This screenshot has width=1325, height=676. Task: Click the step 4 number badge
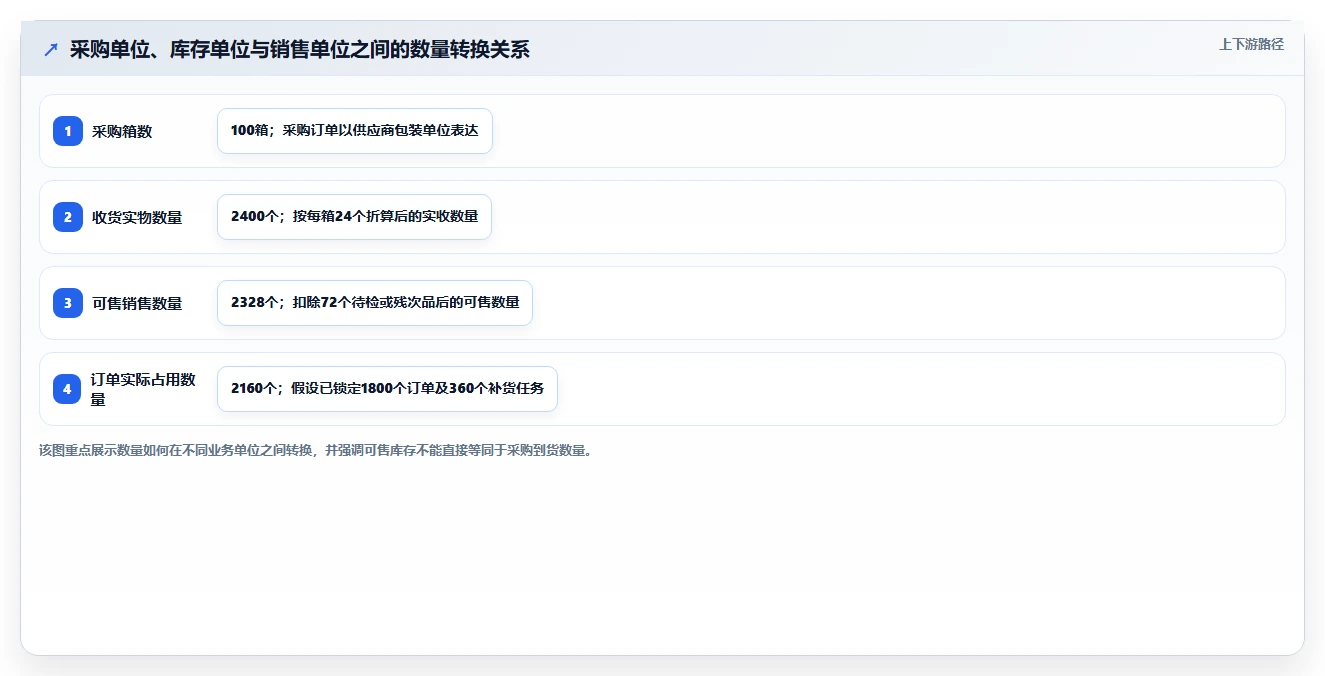coord(68,389)
